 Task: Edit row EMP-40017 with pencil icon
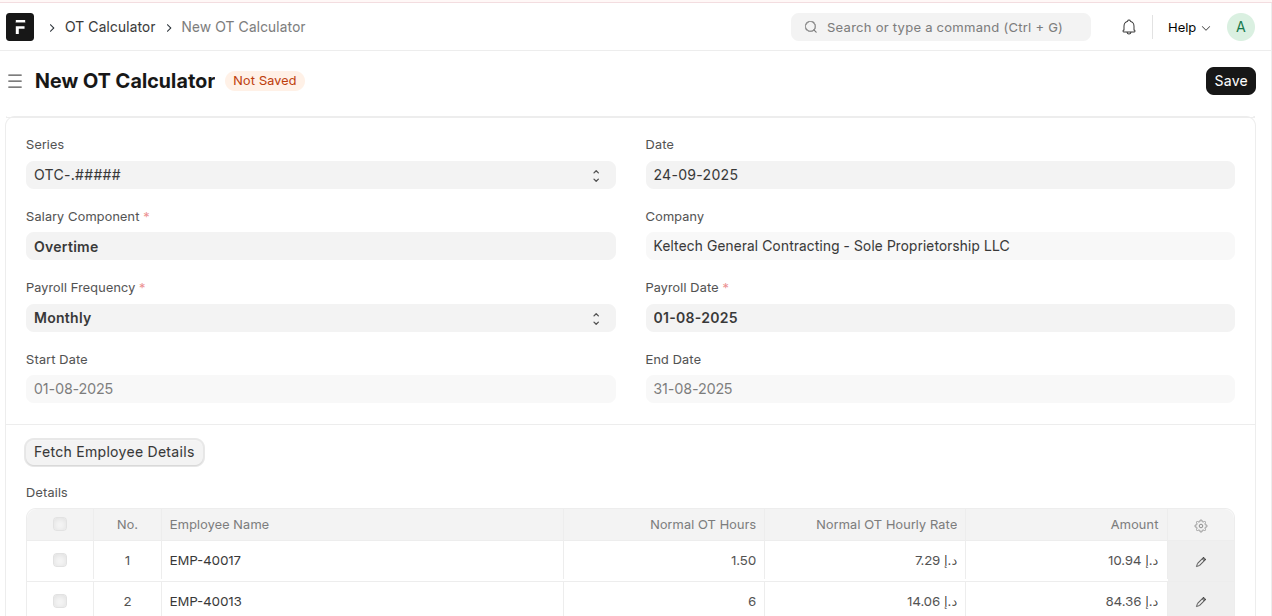1201,561
